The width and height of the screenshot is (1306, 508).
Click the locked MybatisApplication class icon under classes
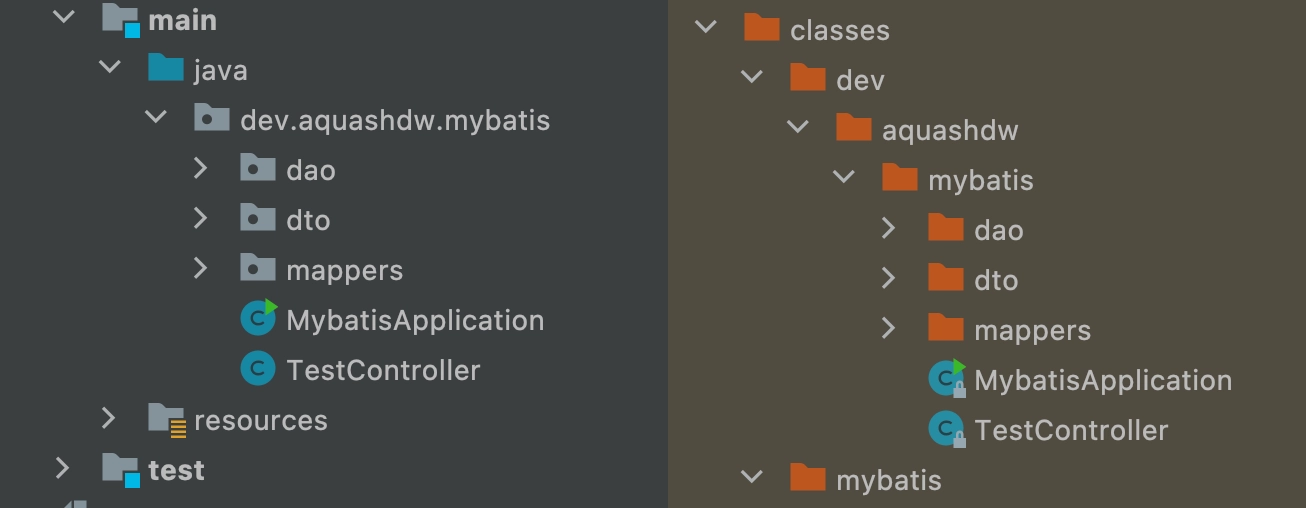point(946,379)
